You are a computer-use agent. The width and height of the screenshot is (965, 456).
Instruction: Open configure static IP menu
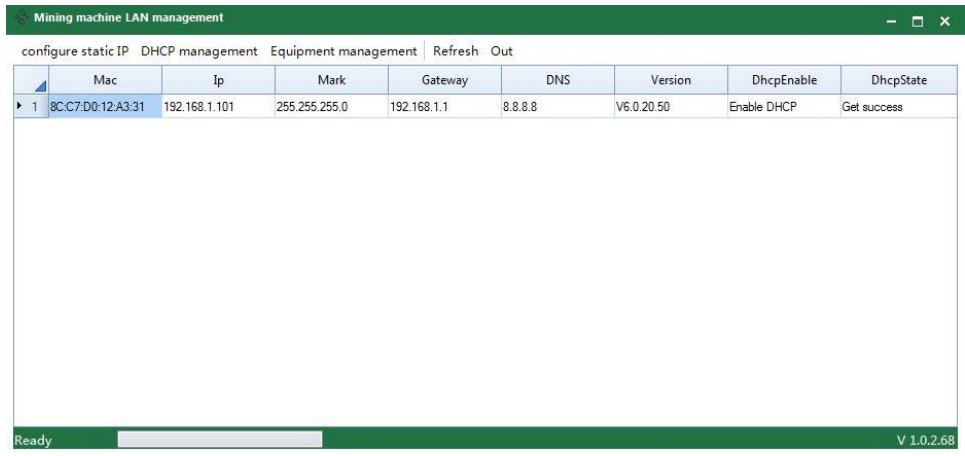[75, 51]
